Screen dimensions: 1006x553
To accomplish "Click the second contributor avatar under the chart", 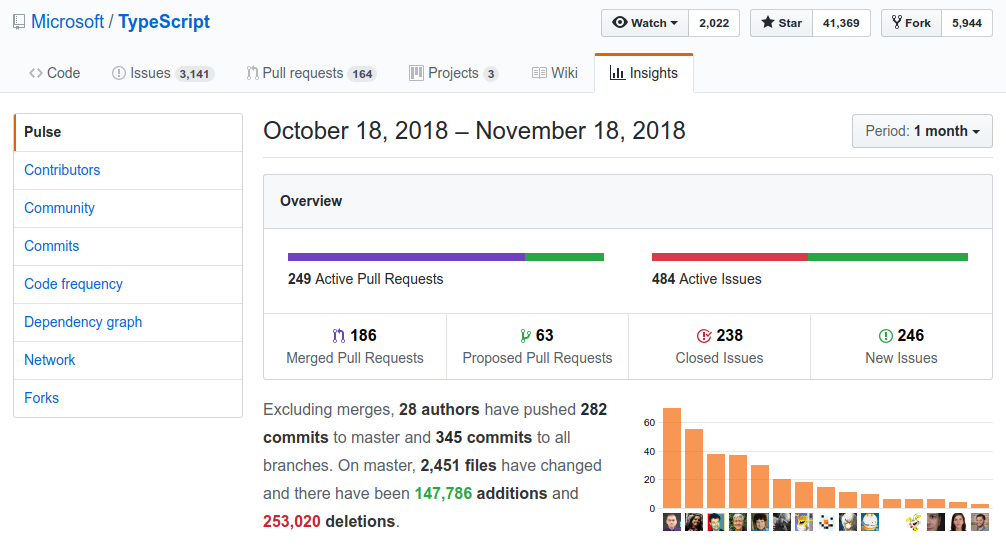I will pyautogui.click(x=694, y=522).
